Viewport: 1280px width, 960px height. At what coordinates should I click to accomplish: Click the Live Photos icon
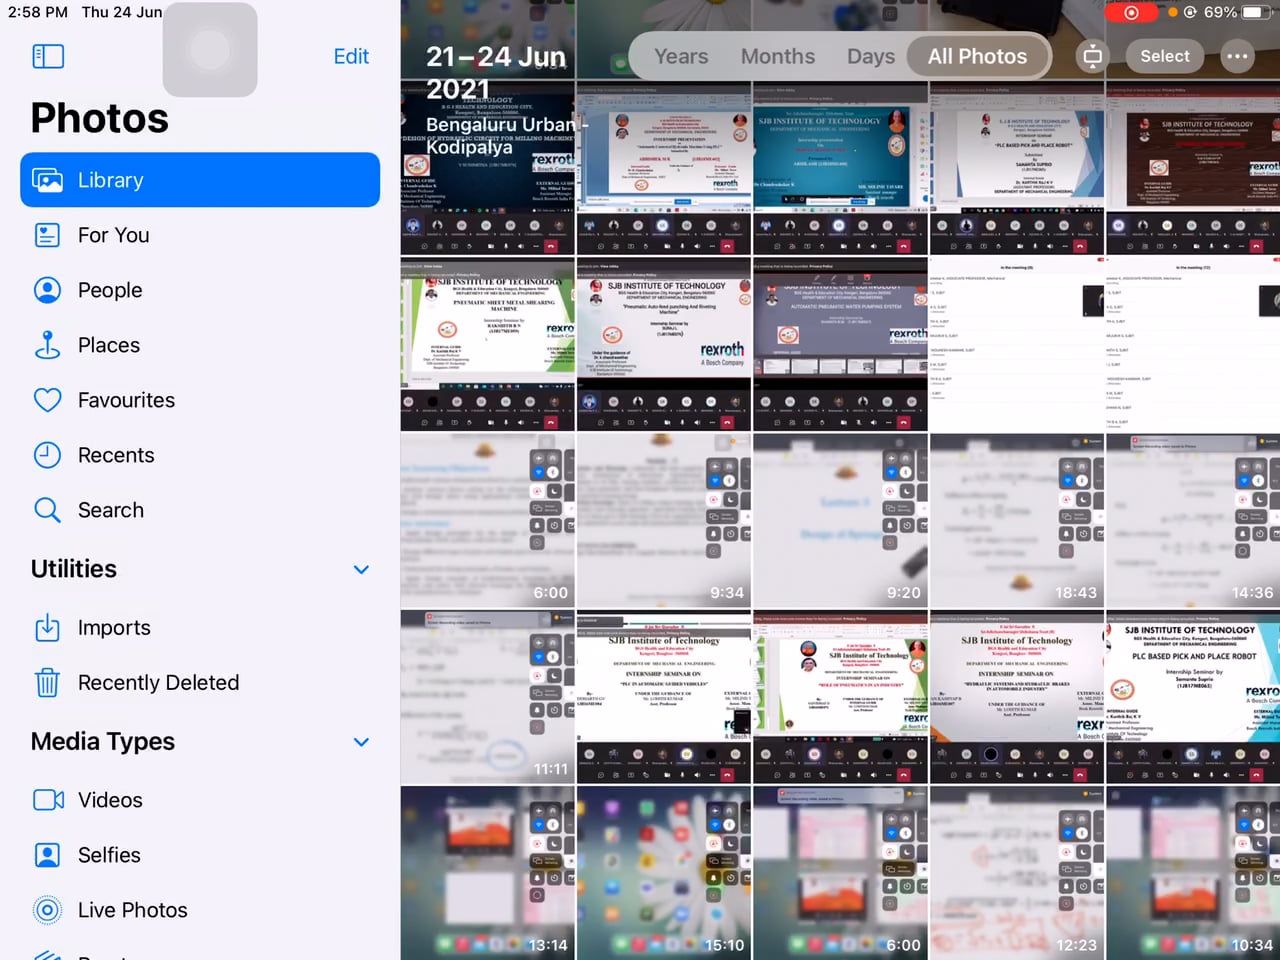point(47,910)
